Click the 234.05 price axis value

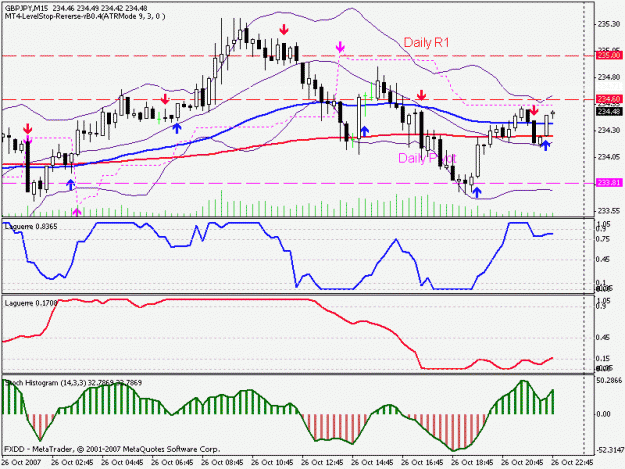click(x=609, y=157)
